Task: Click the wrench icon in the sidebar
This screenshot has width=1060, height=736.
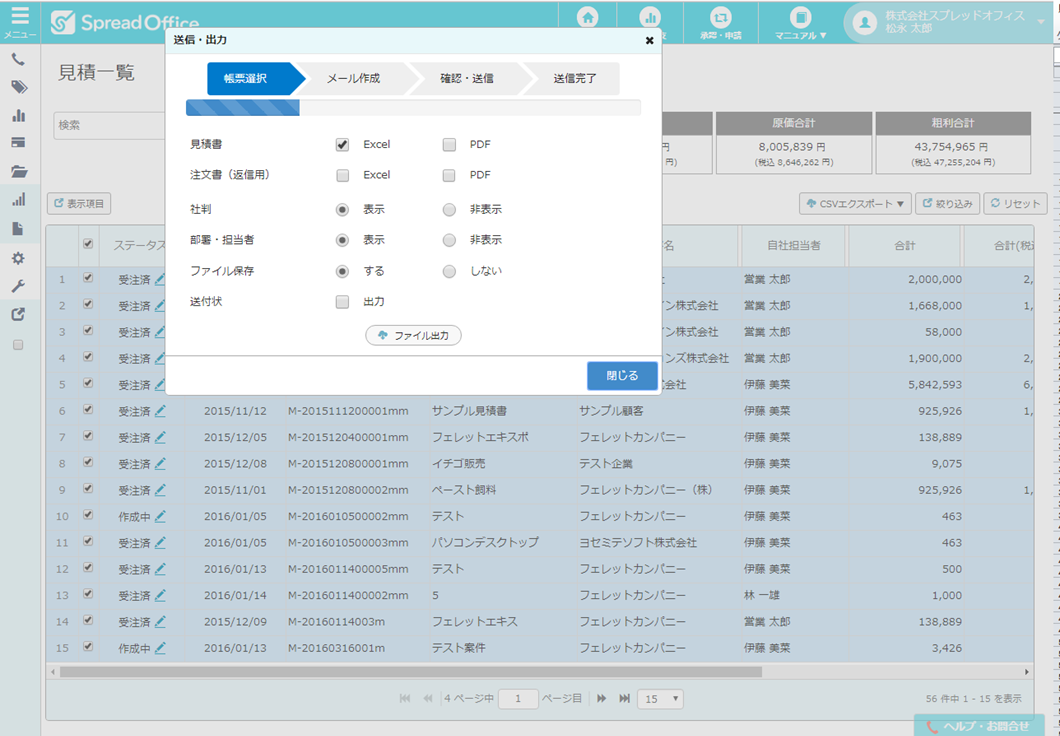Action: tap(18, 286)
